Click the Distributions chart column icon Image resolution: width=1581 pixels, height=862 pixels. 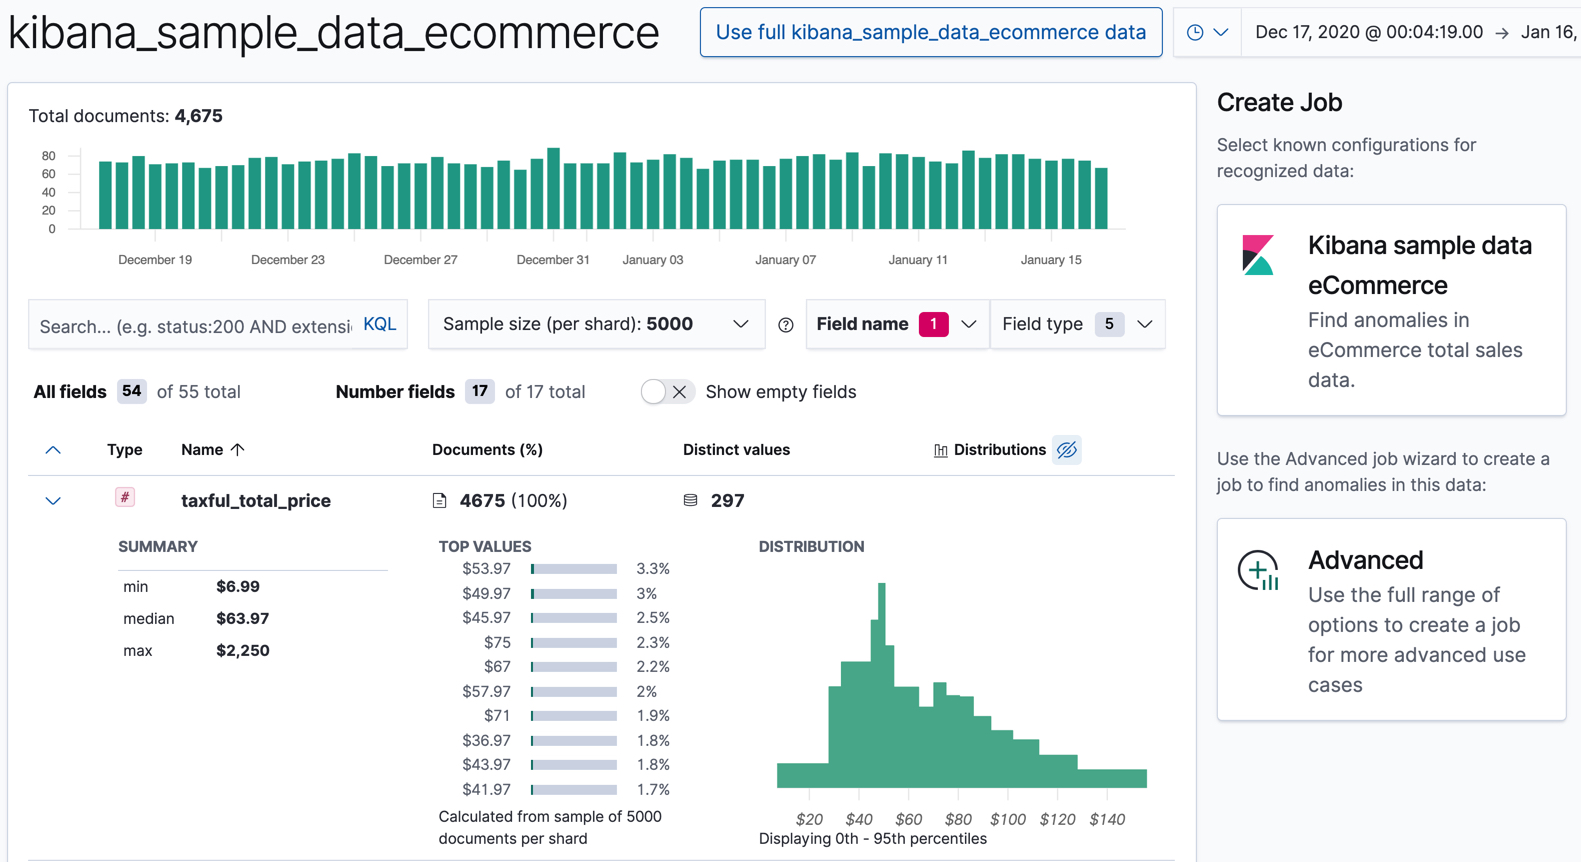pos(940,451)
